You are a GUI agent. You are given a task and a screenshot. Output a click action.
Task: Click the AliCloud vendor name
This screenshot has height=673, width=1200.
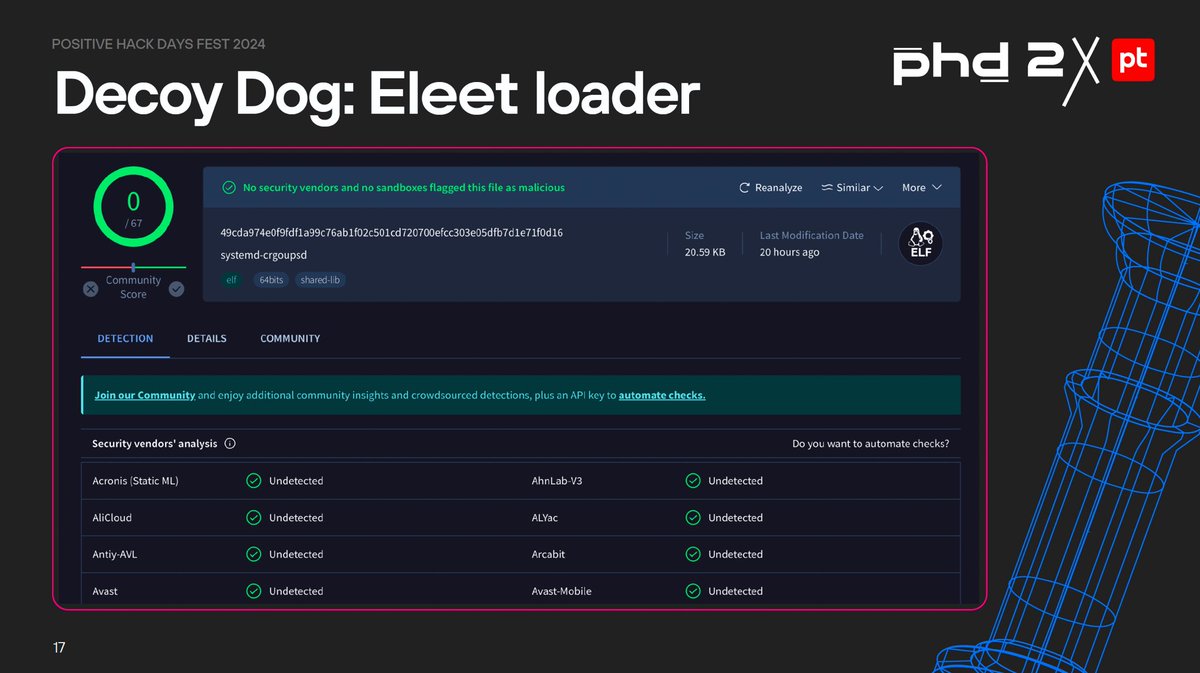tap(112, 518)
